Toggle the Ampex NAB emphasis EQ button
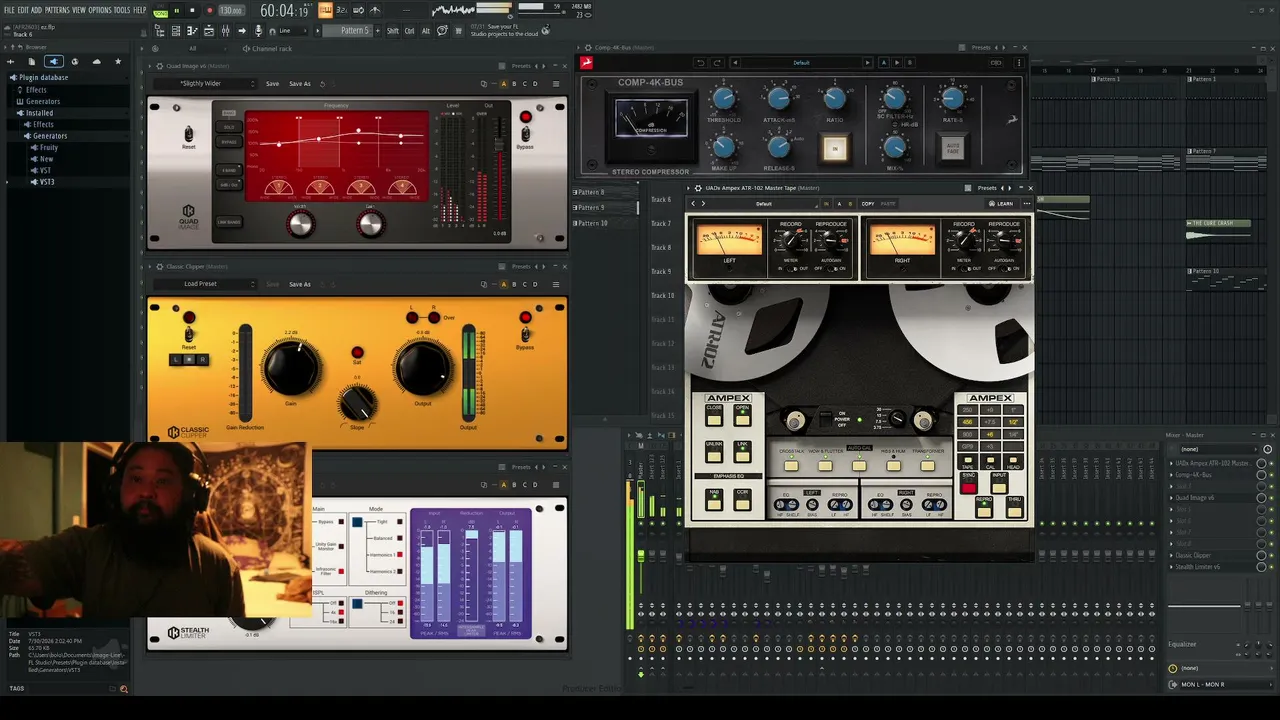 coord(714,503)
